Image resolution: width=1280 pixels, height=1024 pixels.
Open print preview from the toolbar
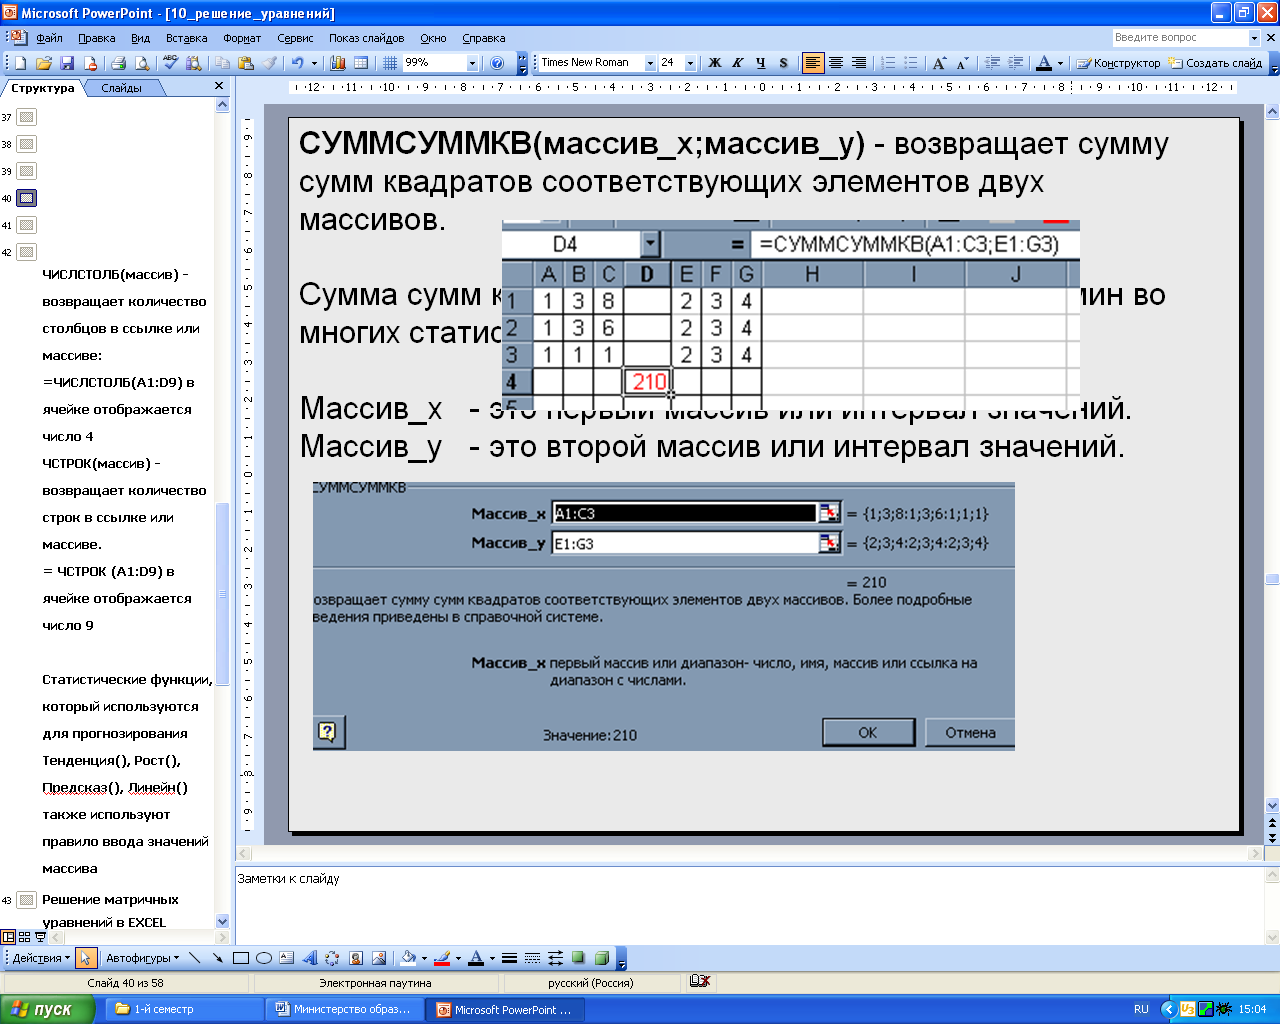point(142,63)
